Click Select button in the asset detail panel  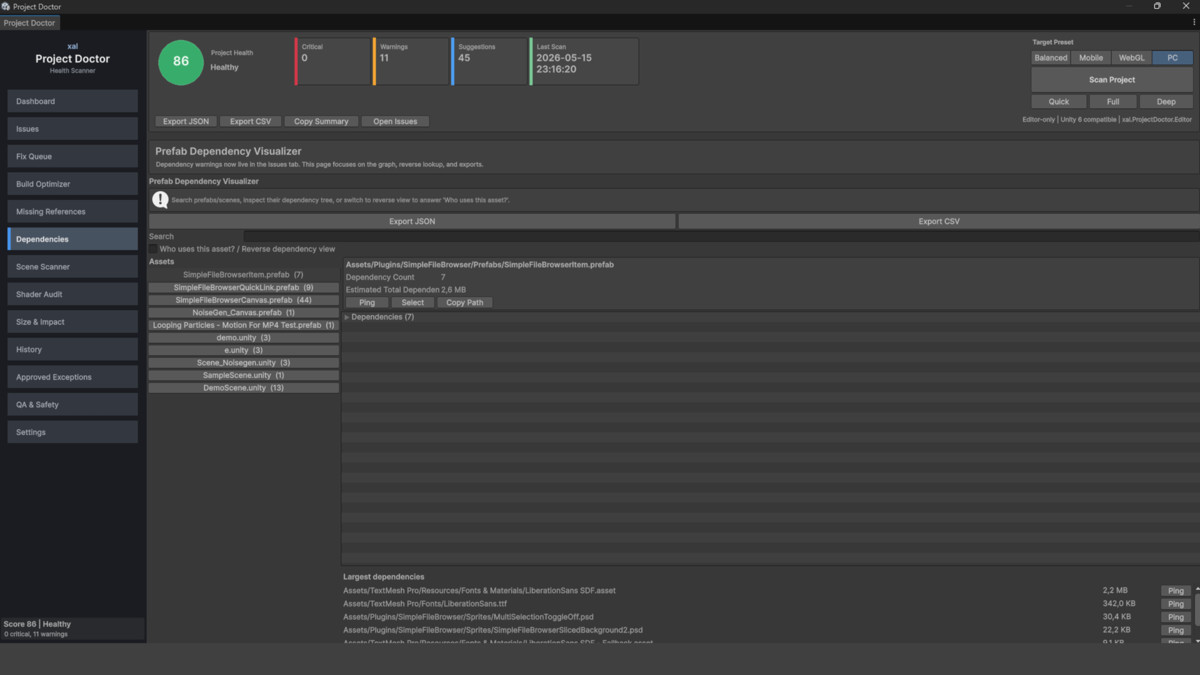(412, 302)
